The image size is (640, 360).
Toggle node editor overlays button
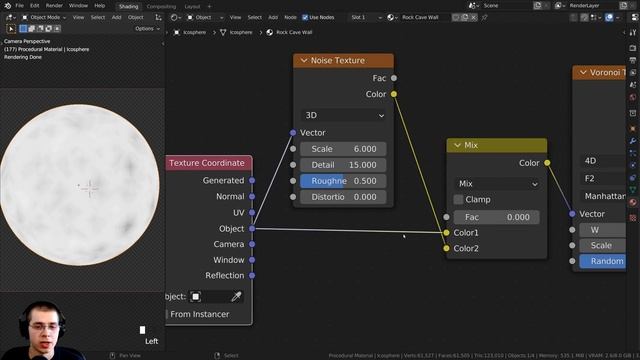click(x=609, y=18)
